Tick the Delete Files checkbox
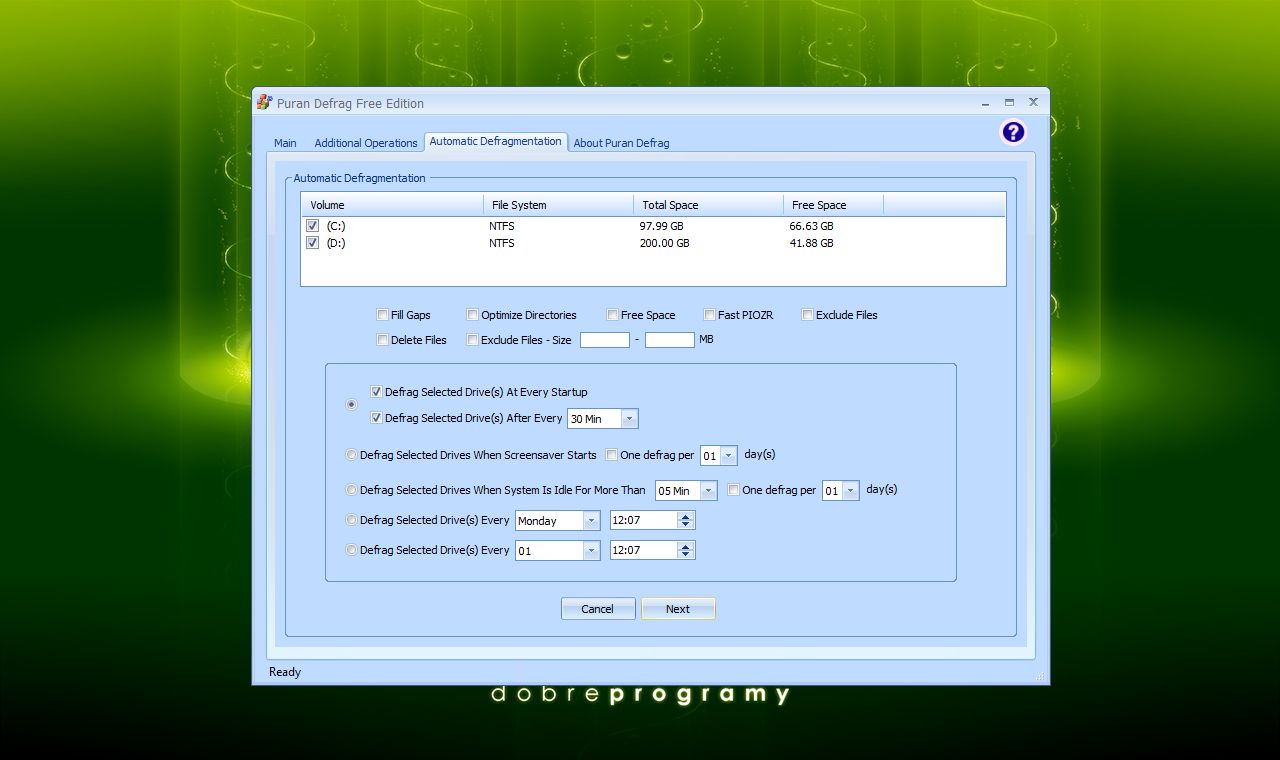 382,340
